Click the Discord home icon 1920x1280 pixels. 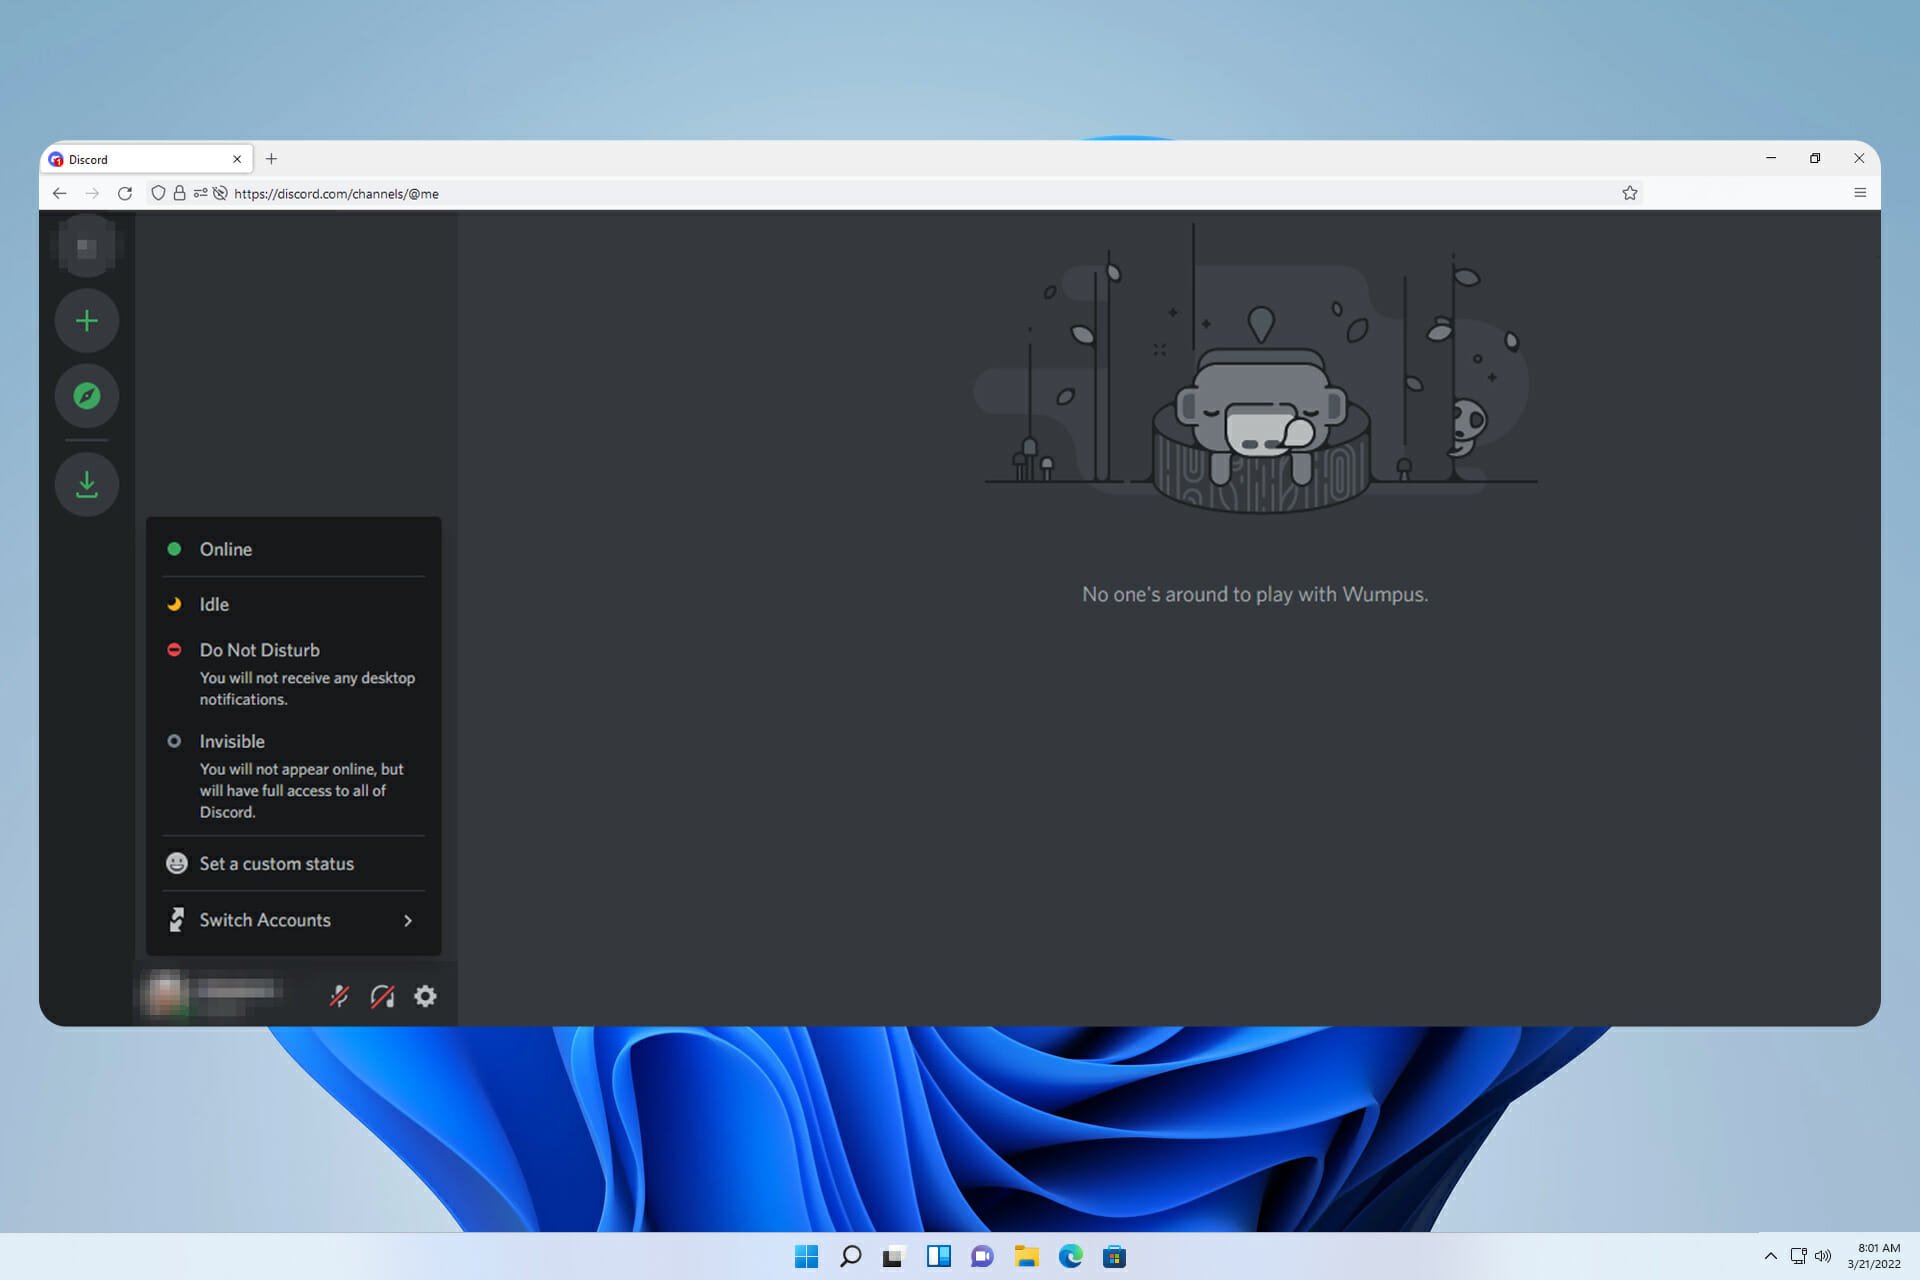coord(86,246)
